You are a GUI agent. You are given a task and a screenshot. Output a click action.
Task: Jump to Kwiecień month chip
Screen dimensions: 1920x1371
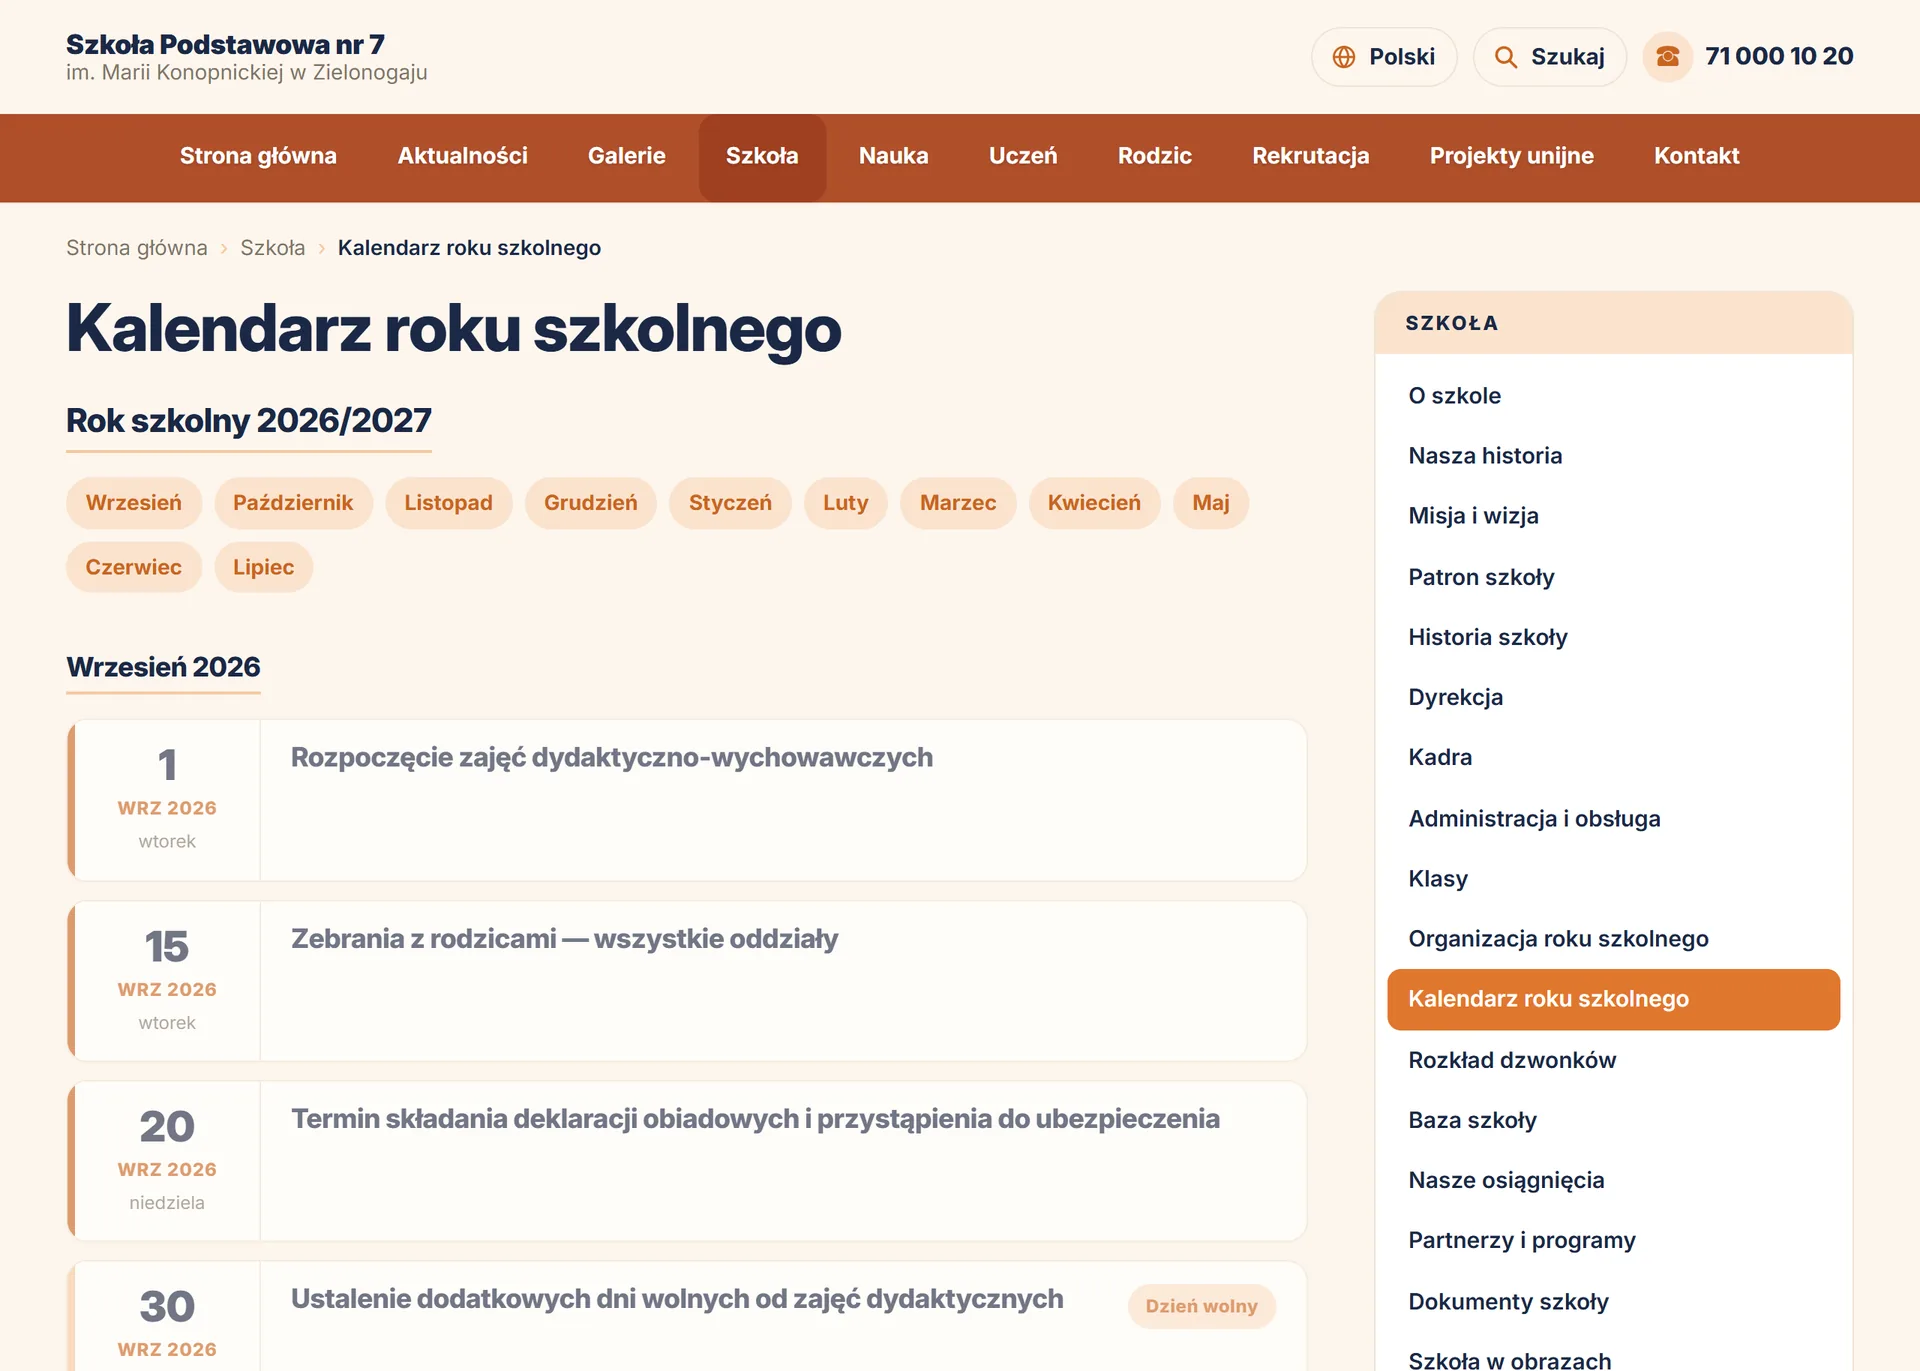1094,503
